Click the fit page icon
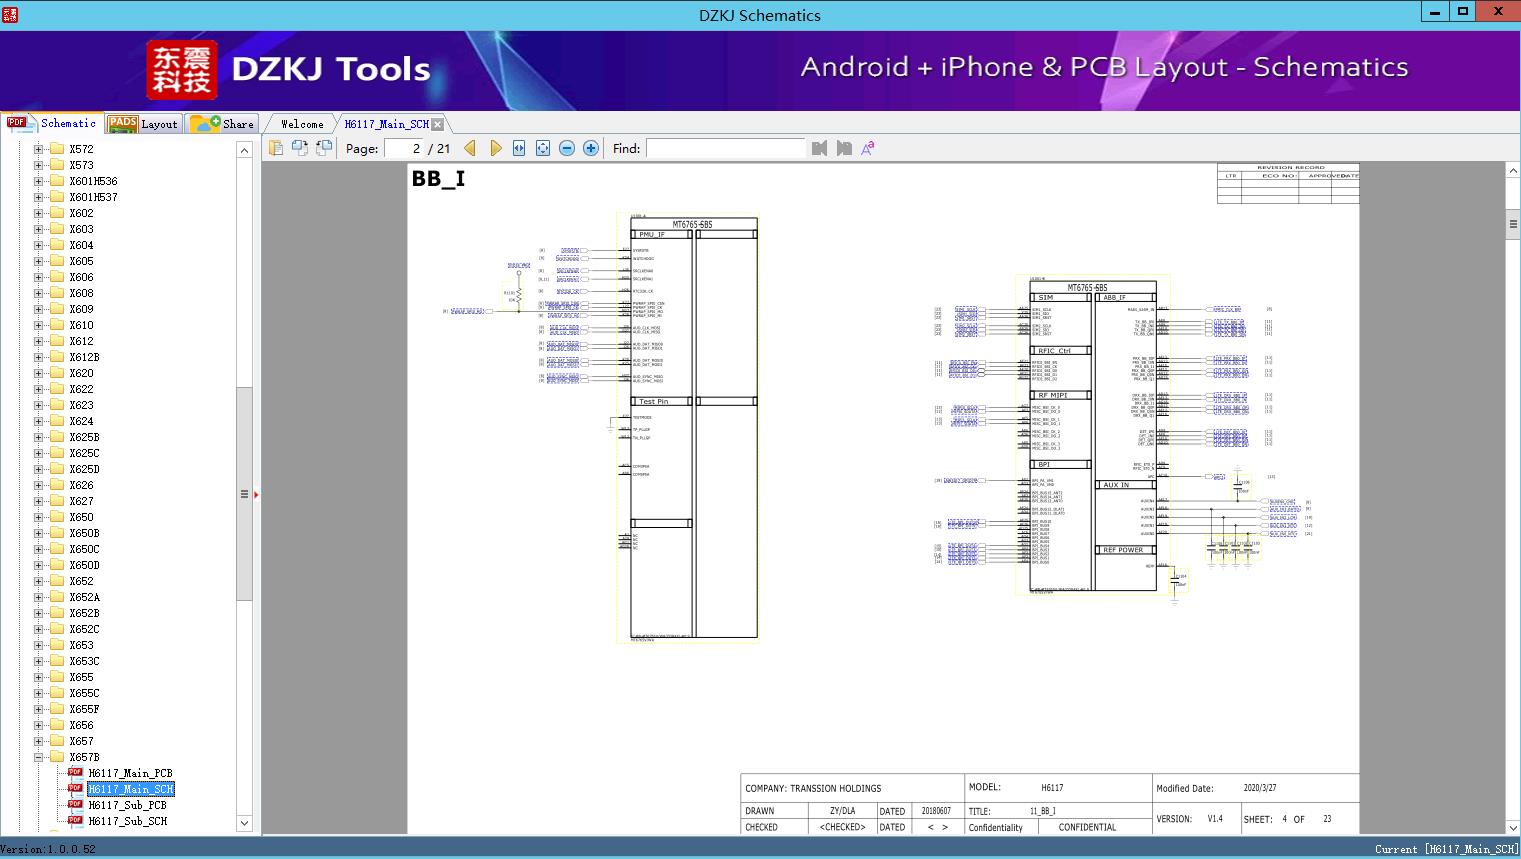1521x859 pixels. (543, 148)
